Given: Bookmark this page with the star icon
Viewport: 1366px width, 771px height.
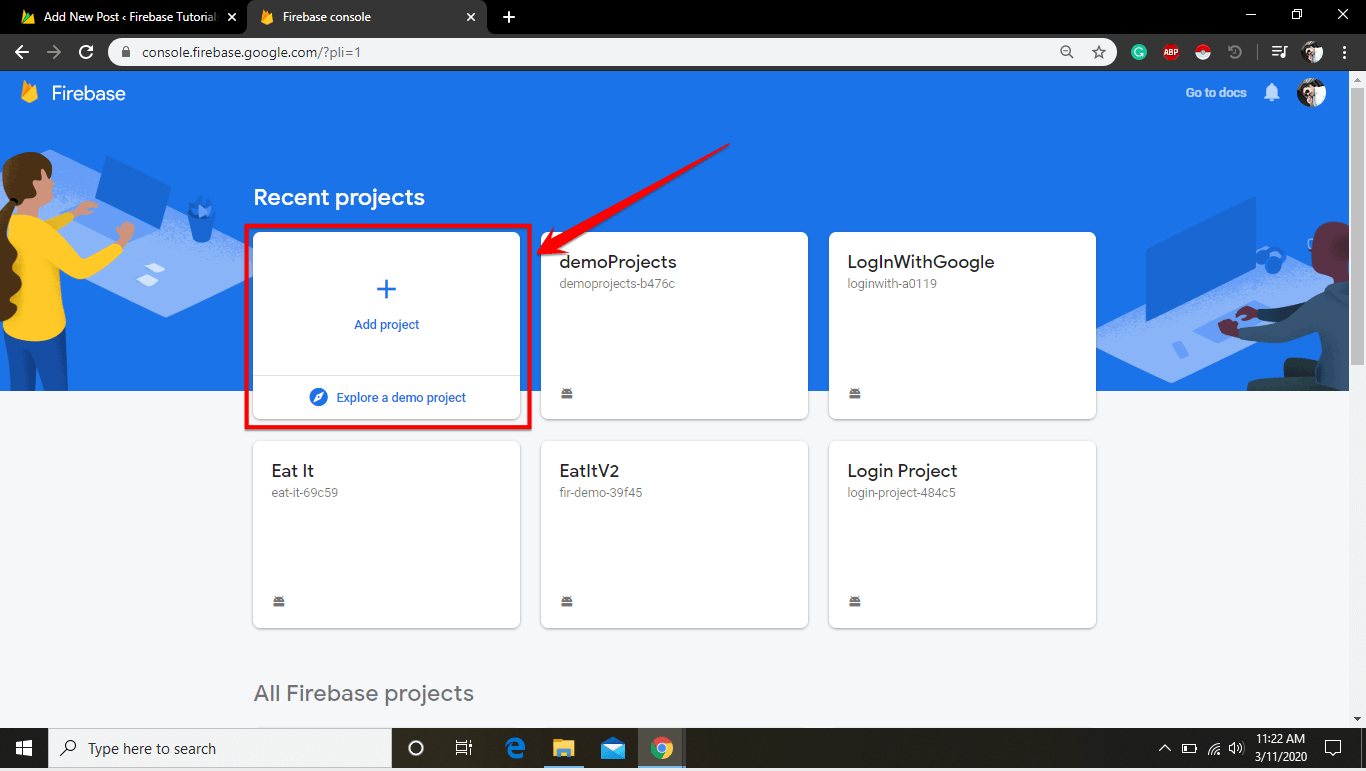Looking at the screenshot, I should pos(1099,52).
